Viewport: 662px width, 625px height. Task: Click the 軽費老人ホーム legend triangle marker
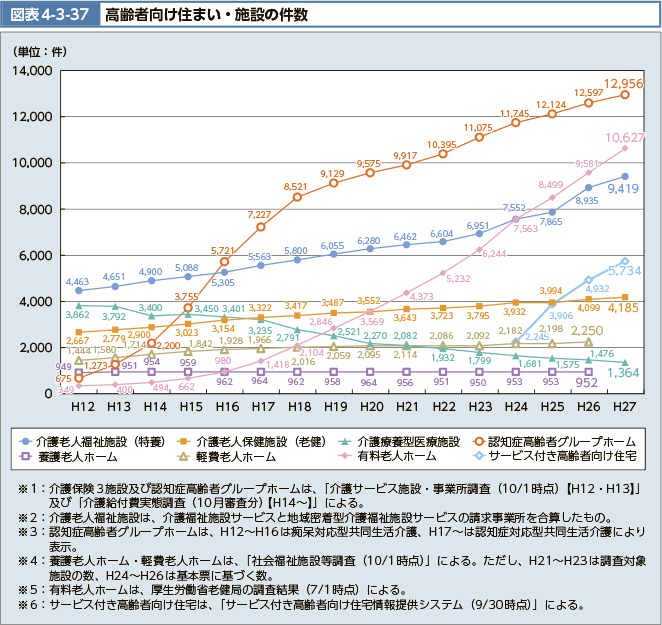pos(186,455)
